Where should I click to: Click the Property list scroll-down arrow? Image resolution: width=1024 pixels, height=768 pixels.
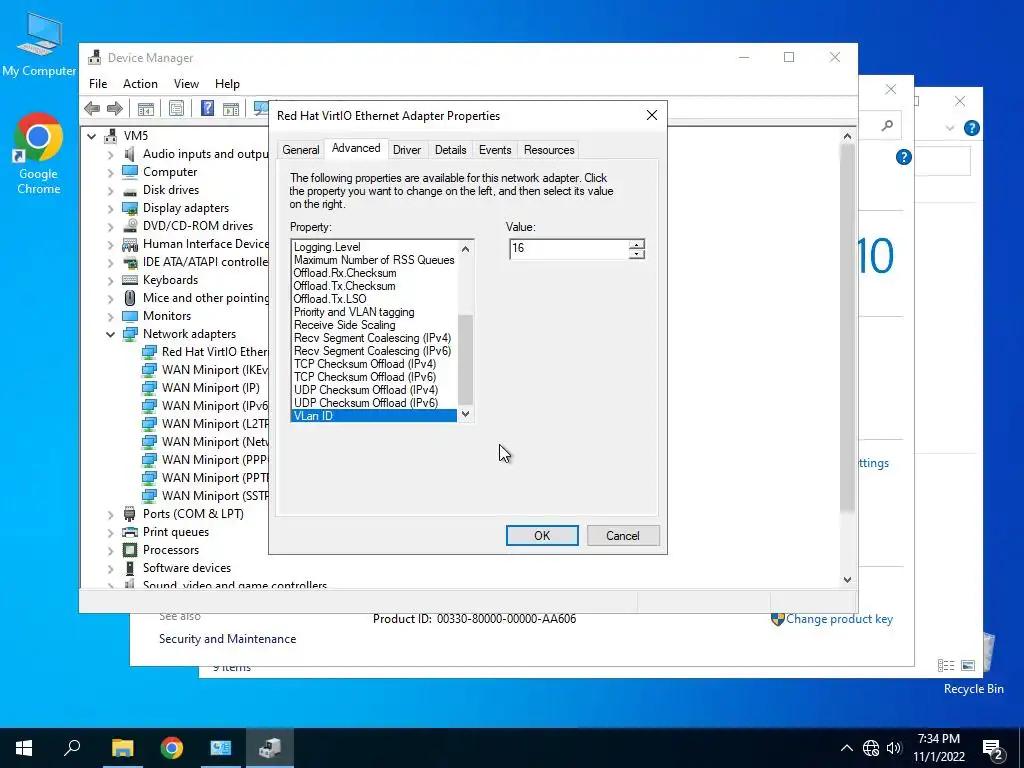tap(465, 413)
